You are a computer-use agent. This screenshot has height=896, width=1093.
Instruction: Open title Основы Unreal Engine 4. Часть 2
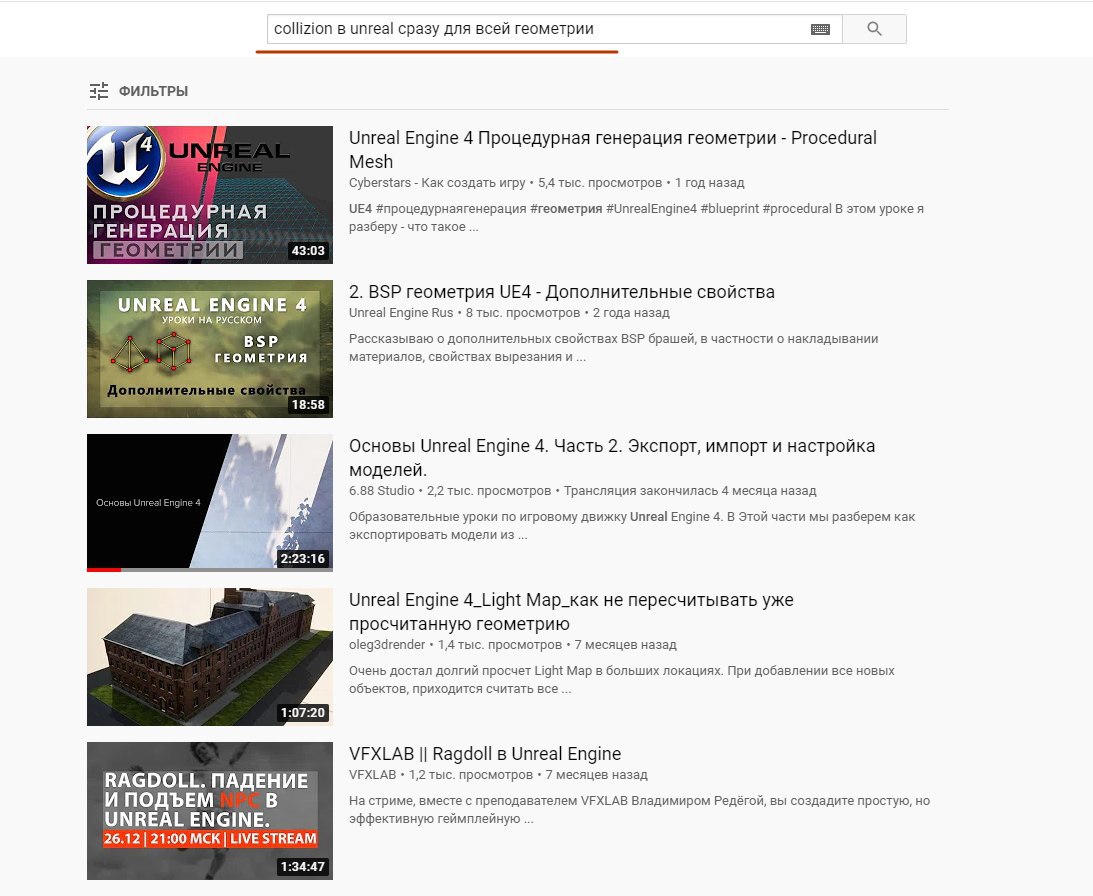point(611,457)
